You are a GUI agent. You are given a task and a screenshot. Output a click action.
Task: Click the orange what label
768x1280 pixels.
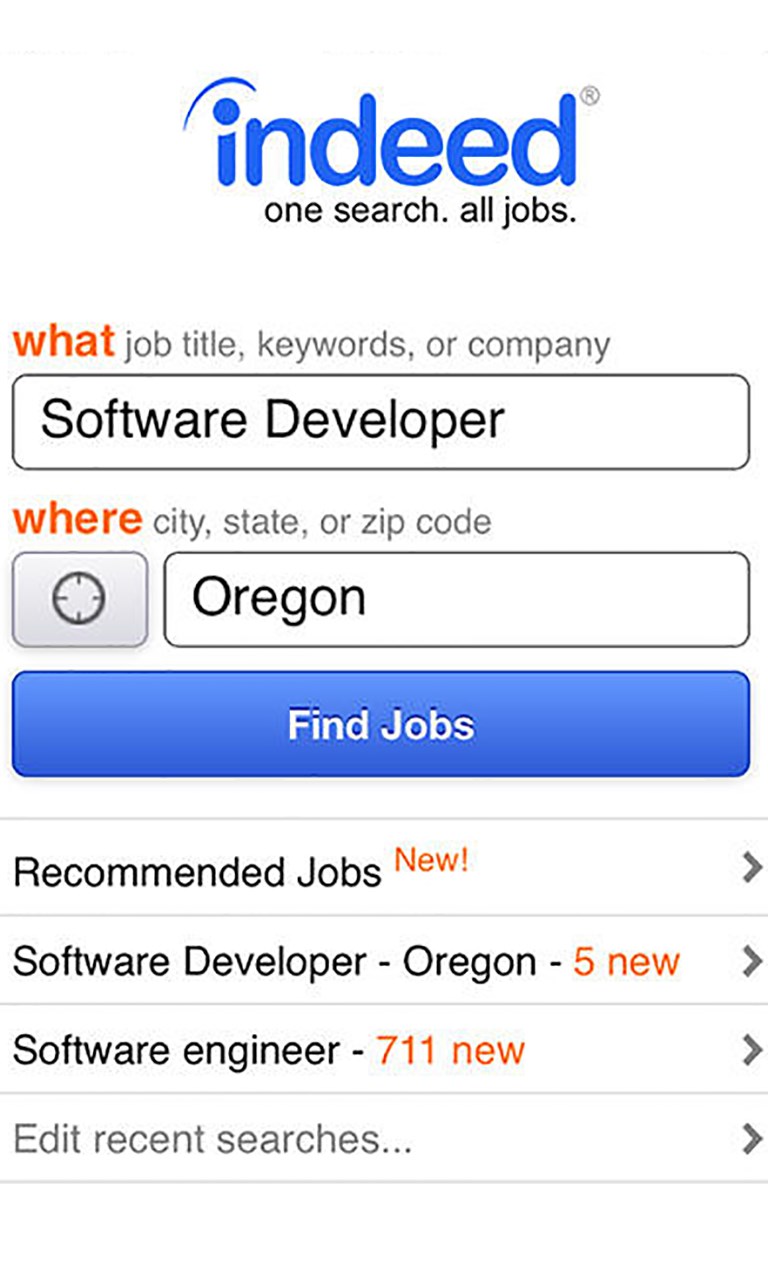click(63, 342)
